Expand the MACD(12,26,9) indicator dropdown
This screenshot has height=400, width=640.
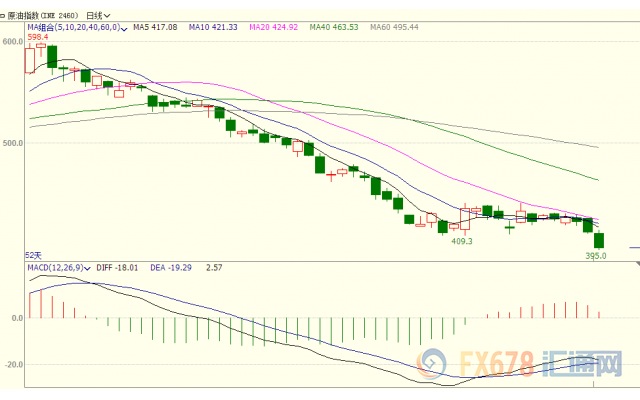point(59,268)
